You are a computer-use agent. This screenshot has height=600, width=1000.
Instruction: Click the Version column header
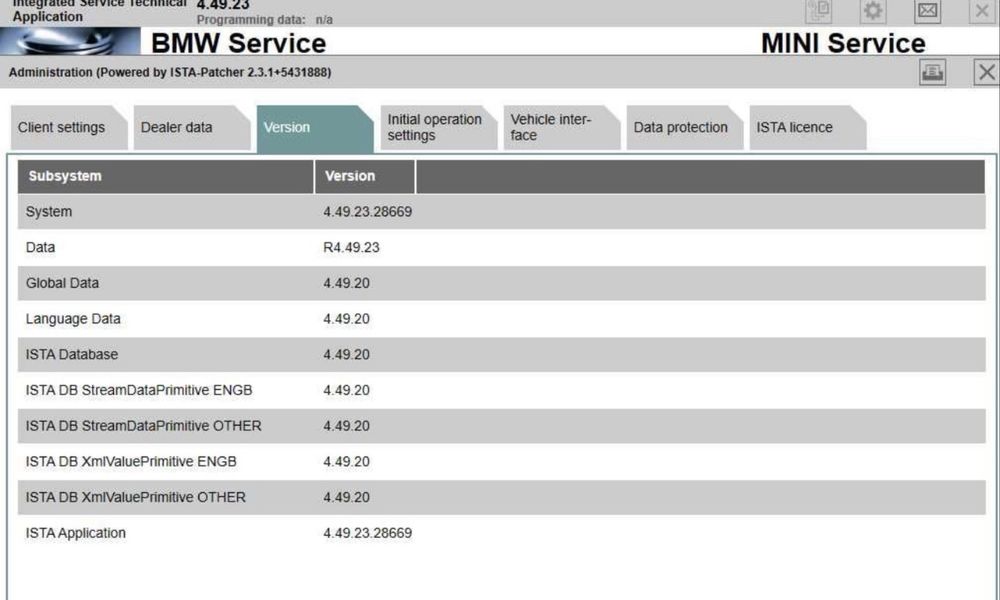pyautogui.click(x=364, y=177)
